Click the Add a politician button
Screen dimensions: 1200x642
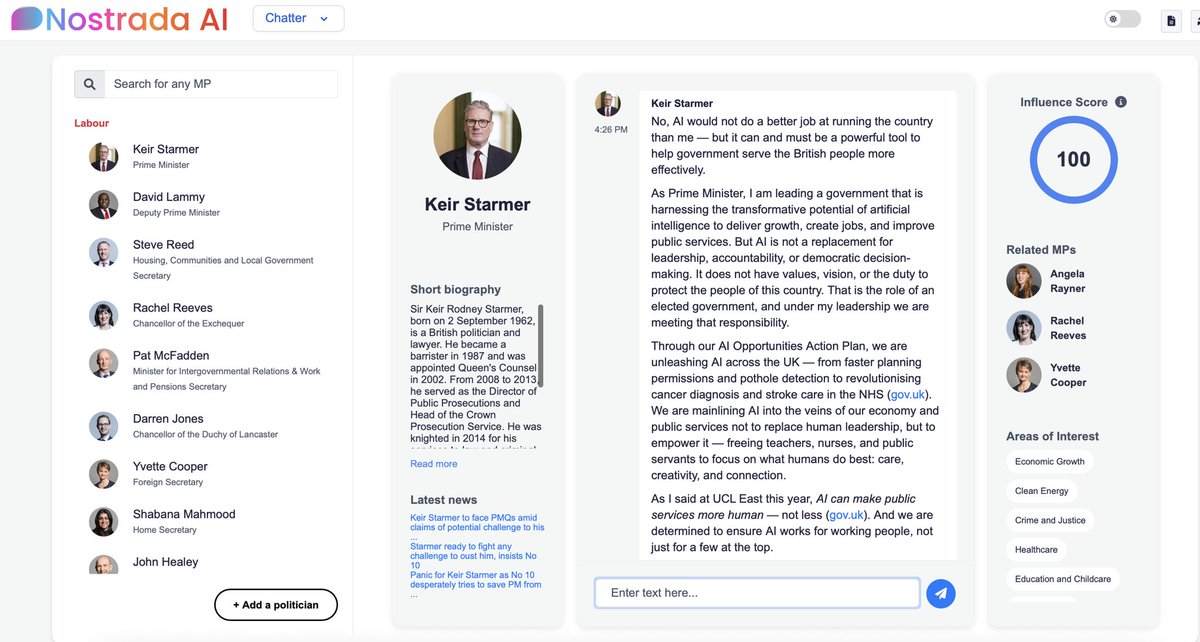point(276,605)
